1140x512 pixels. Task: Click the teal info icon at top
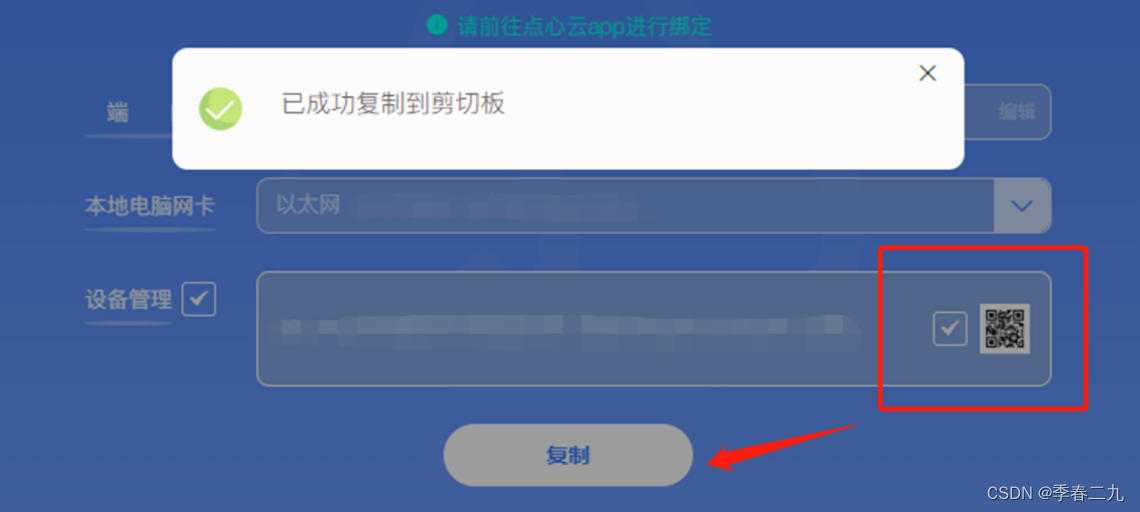click(x=436, y=25)
